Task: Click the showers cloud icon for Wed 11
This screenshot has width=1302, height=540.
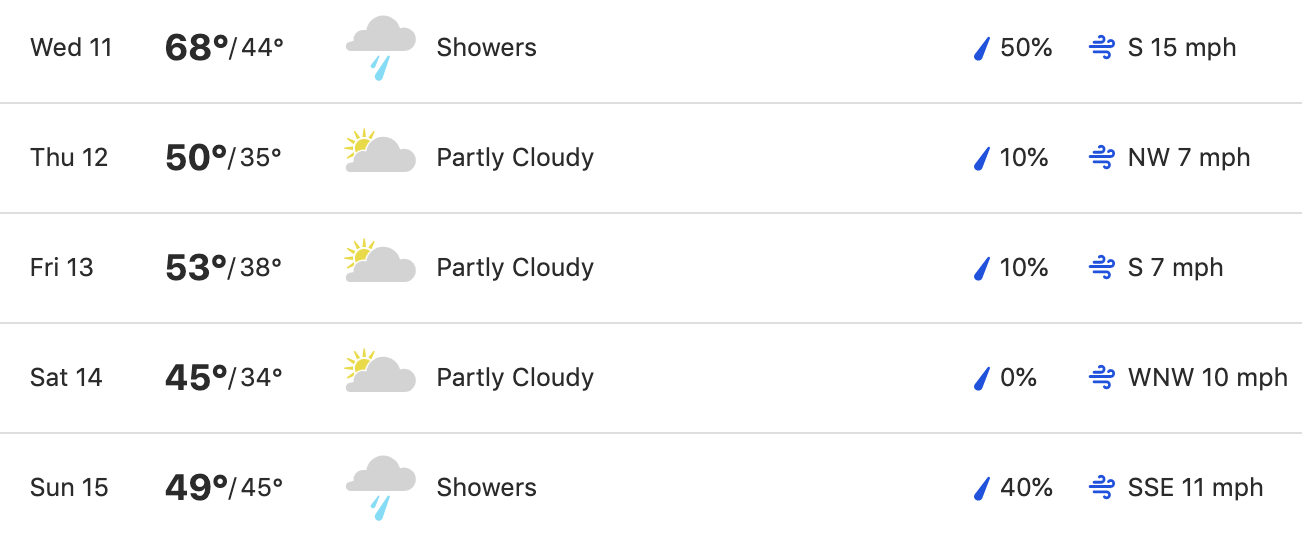Action: pyautogui.click(x=380, y=48)
